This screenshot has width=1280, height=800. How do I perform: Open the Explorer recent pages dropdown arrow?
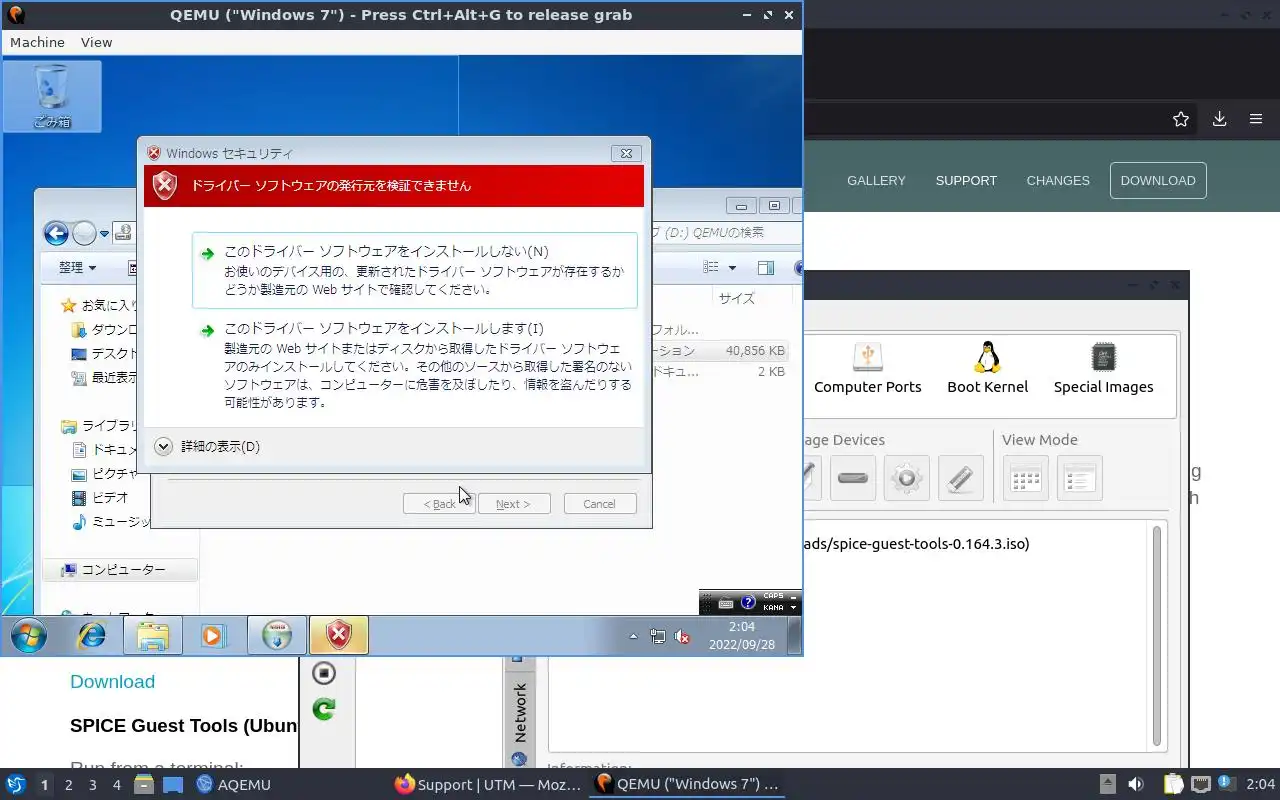click(x=104, y=235)
